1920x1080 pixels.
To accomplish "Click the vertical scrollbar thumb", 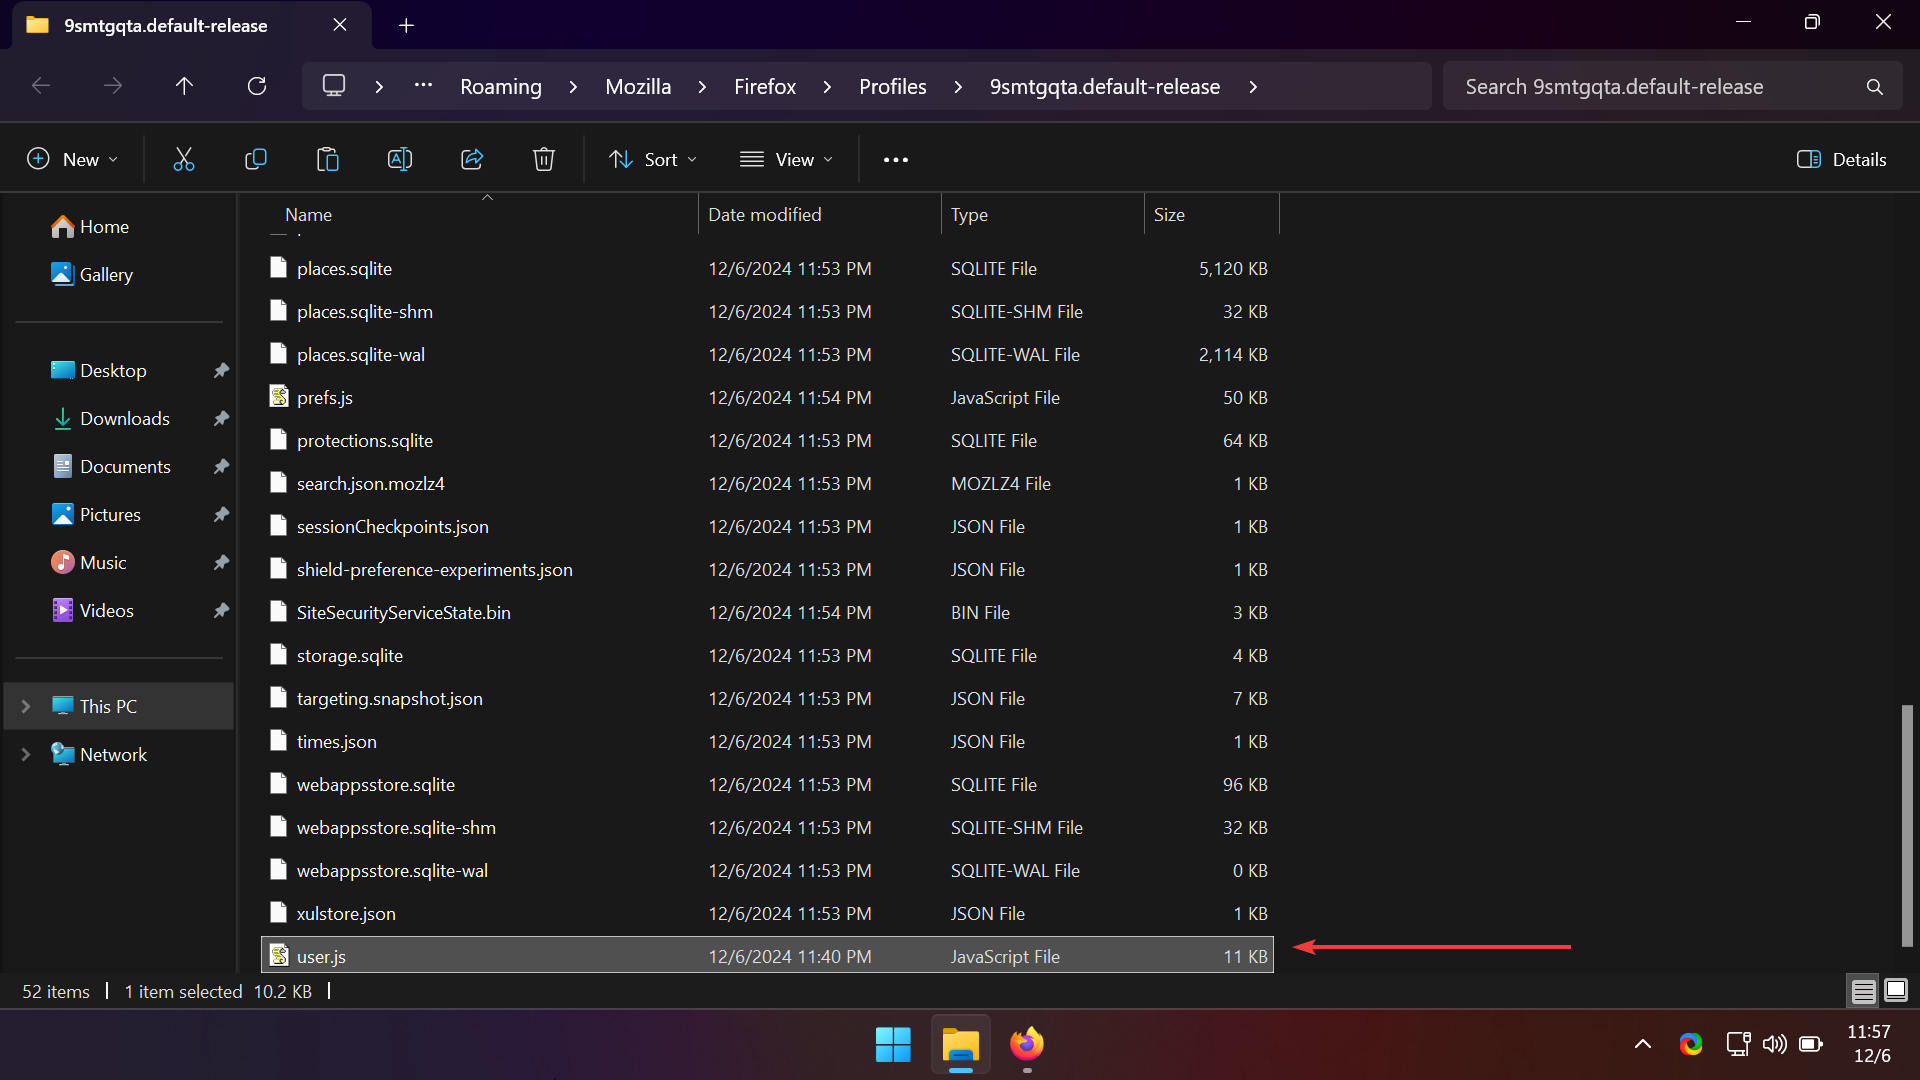I will 1907,826.
